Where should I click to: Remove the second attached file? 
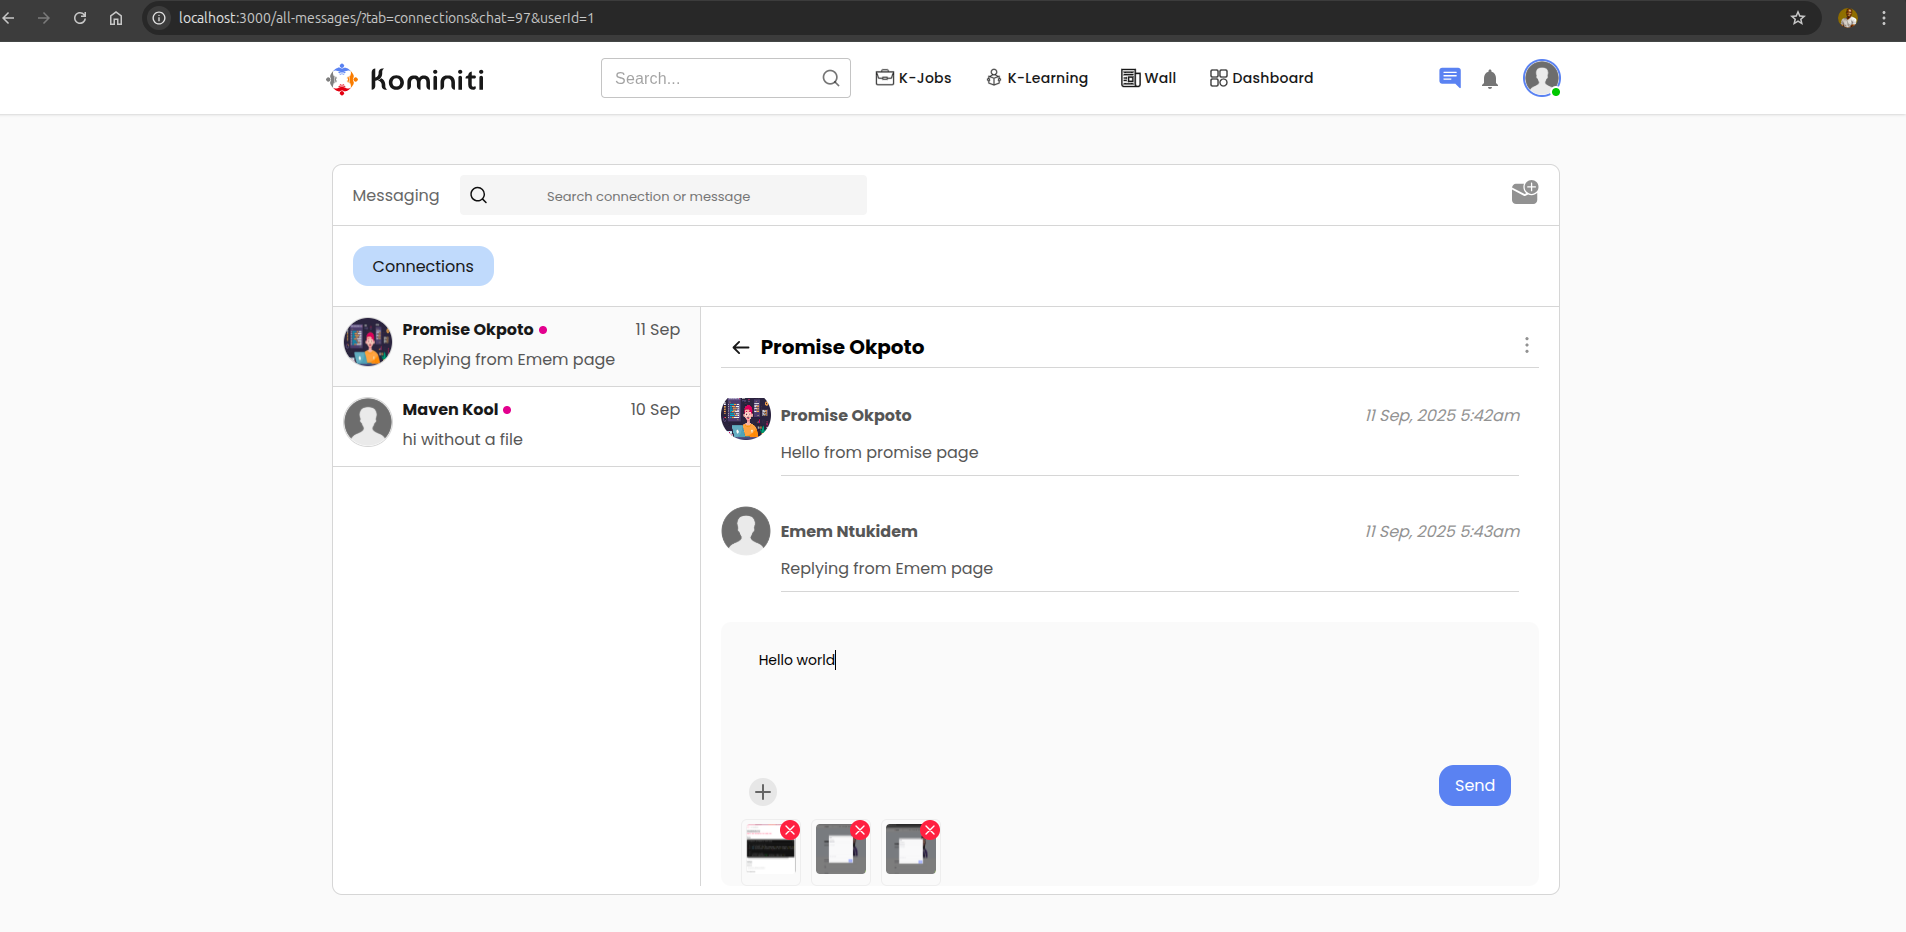[x=860, y=830]
